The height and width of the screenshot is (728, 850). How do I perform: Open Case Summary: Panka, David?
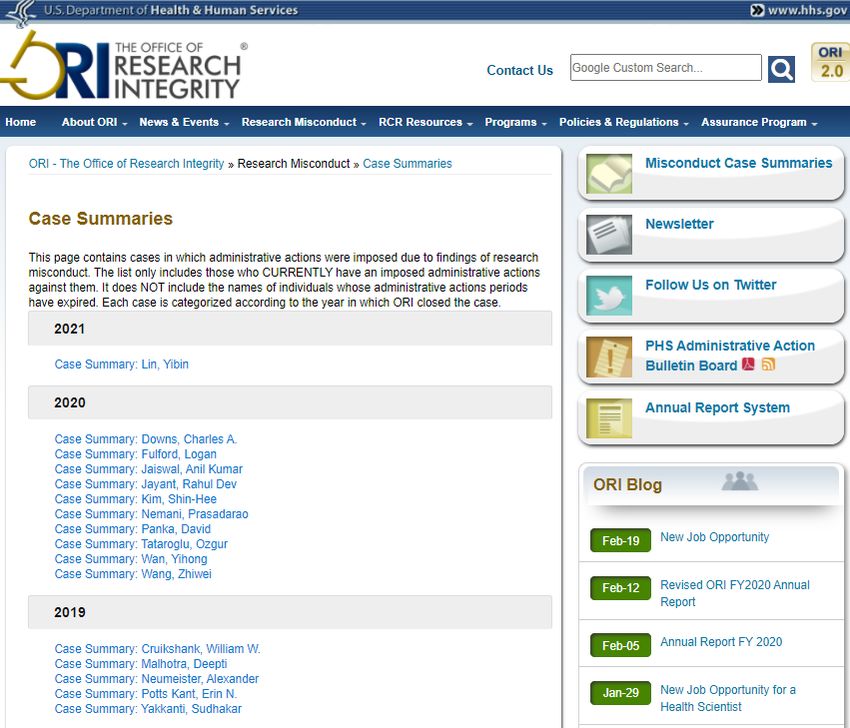(132, 529)
